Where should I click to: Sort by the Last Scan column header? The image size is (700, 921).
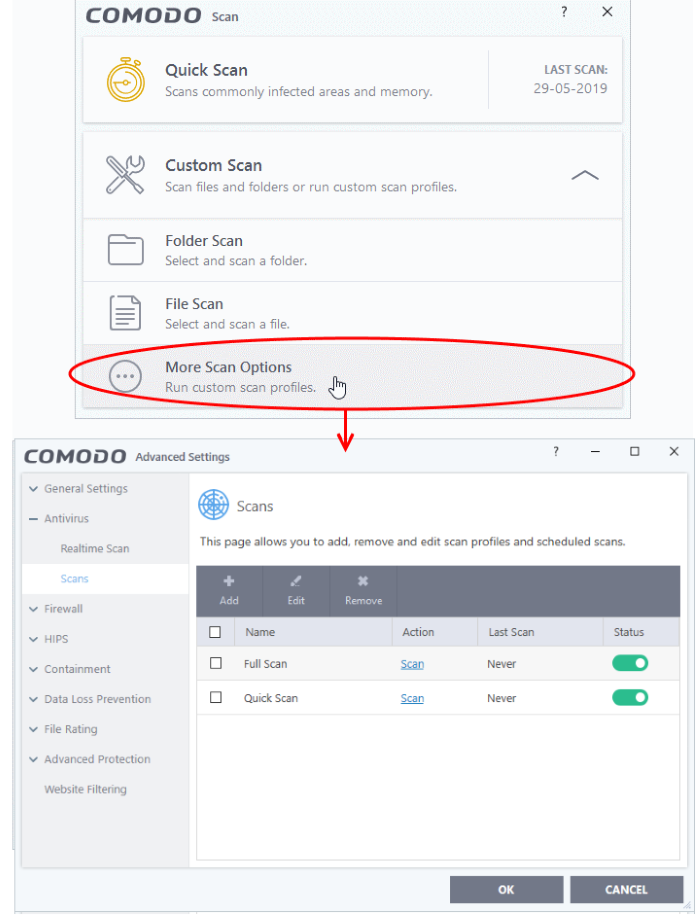(541, 632)
